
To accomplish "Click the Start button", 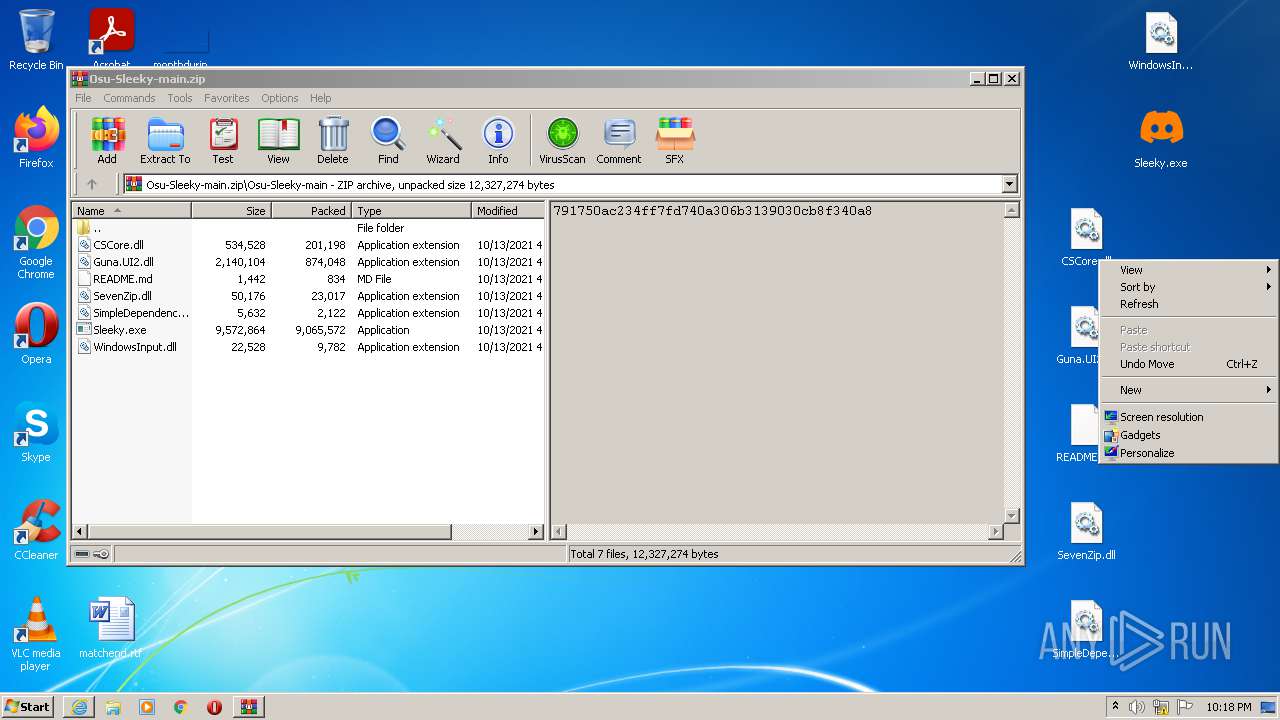I will [28, 707].
